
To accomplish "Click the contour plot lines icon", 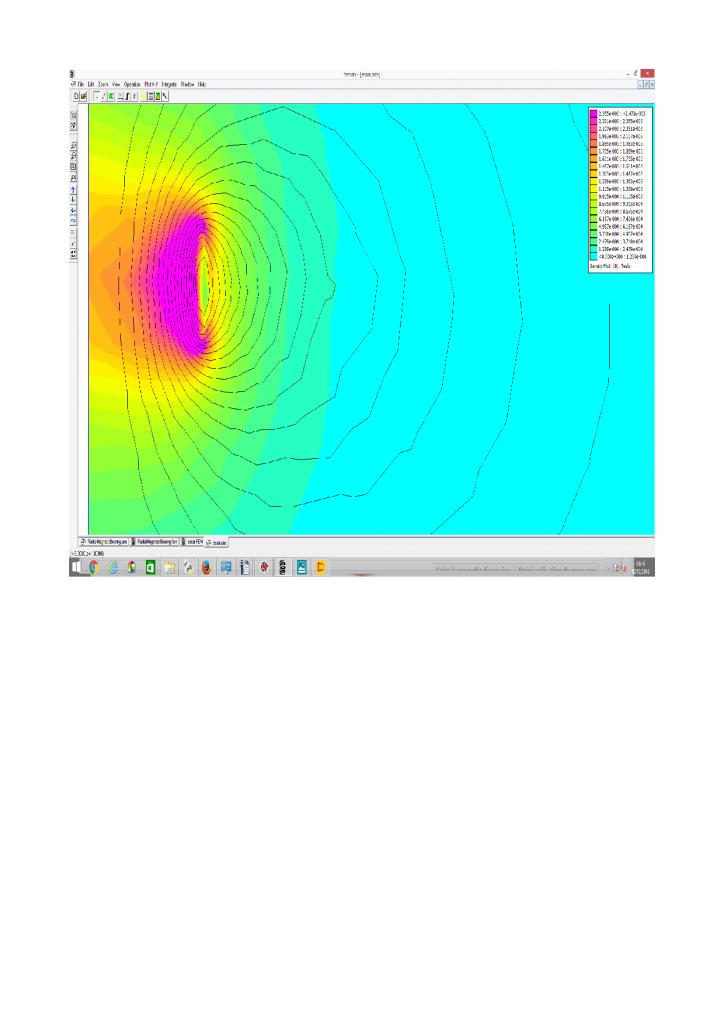I will (x=151, y=96).
